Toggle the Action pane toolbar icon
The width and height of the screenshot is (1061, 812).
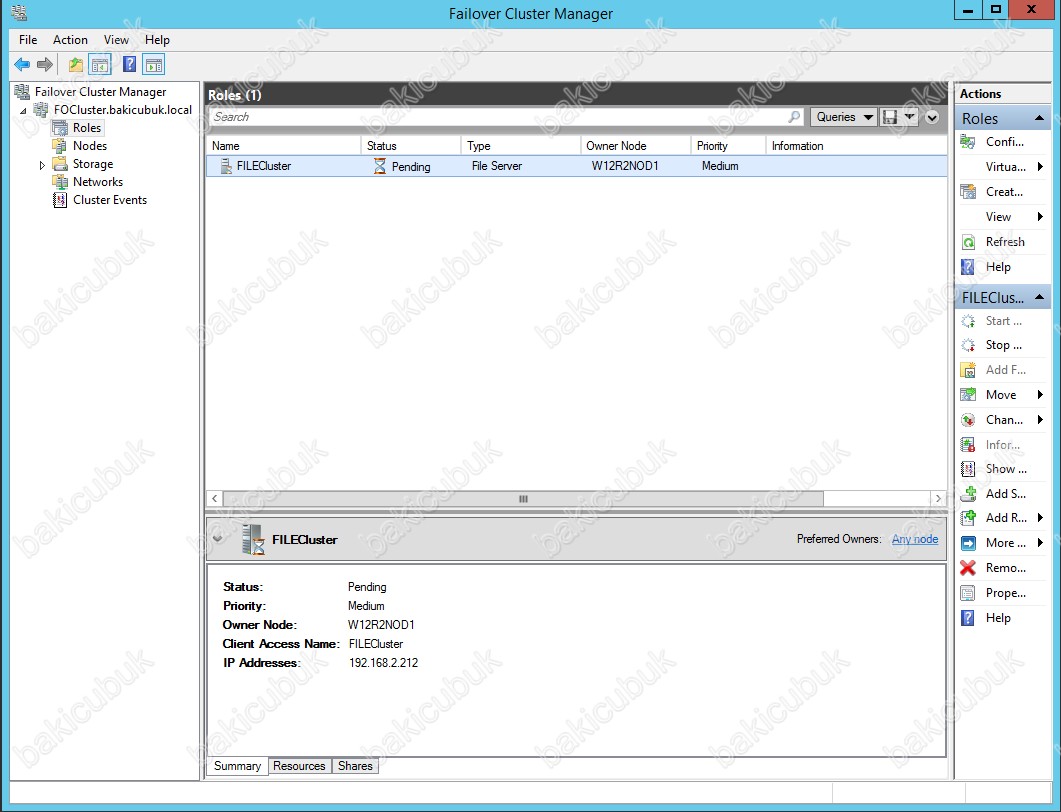tap(154, 65)
